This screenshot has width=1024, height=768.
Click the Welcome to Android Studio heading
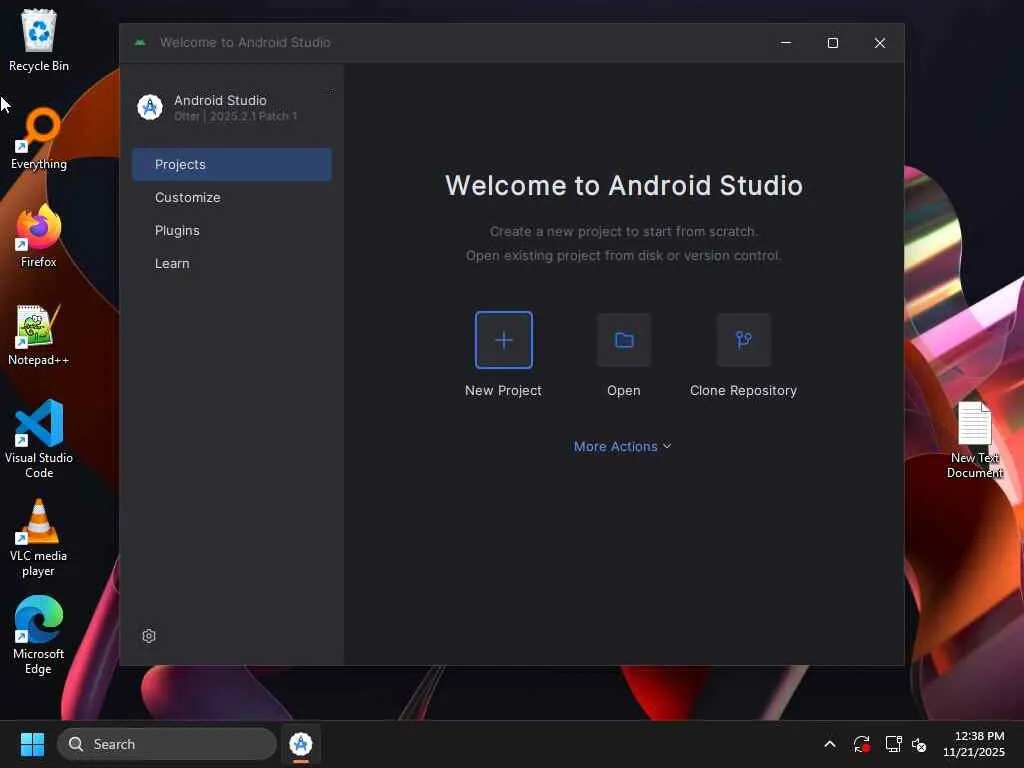coord(624,185)
